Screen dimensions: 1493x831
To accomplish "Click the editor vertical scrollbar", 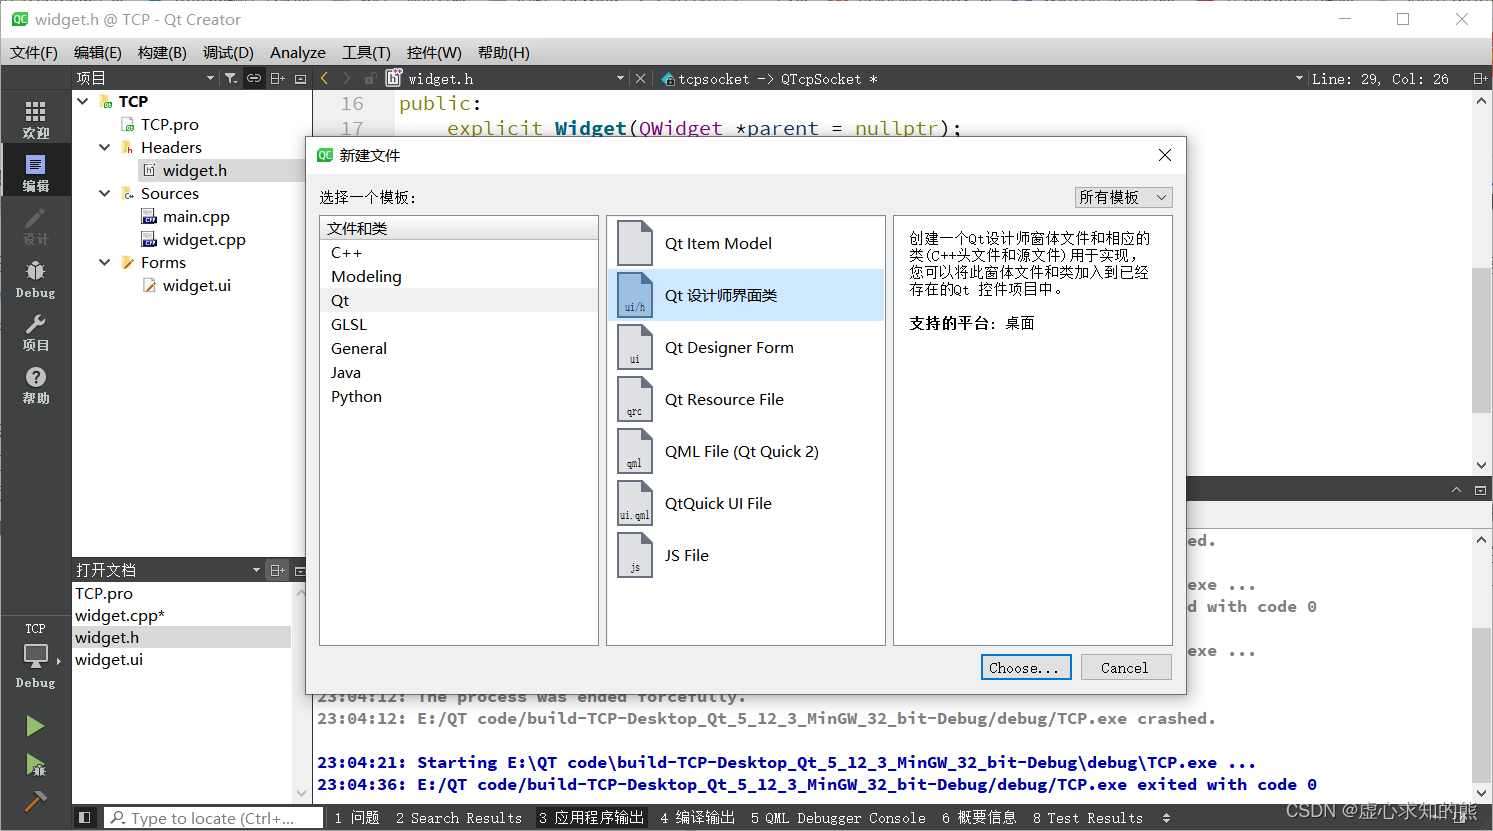I will (1481, 340).
